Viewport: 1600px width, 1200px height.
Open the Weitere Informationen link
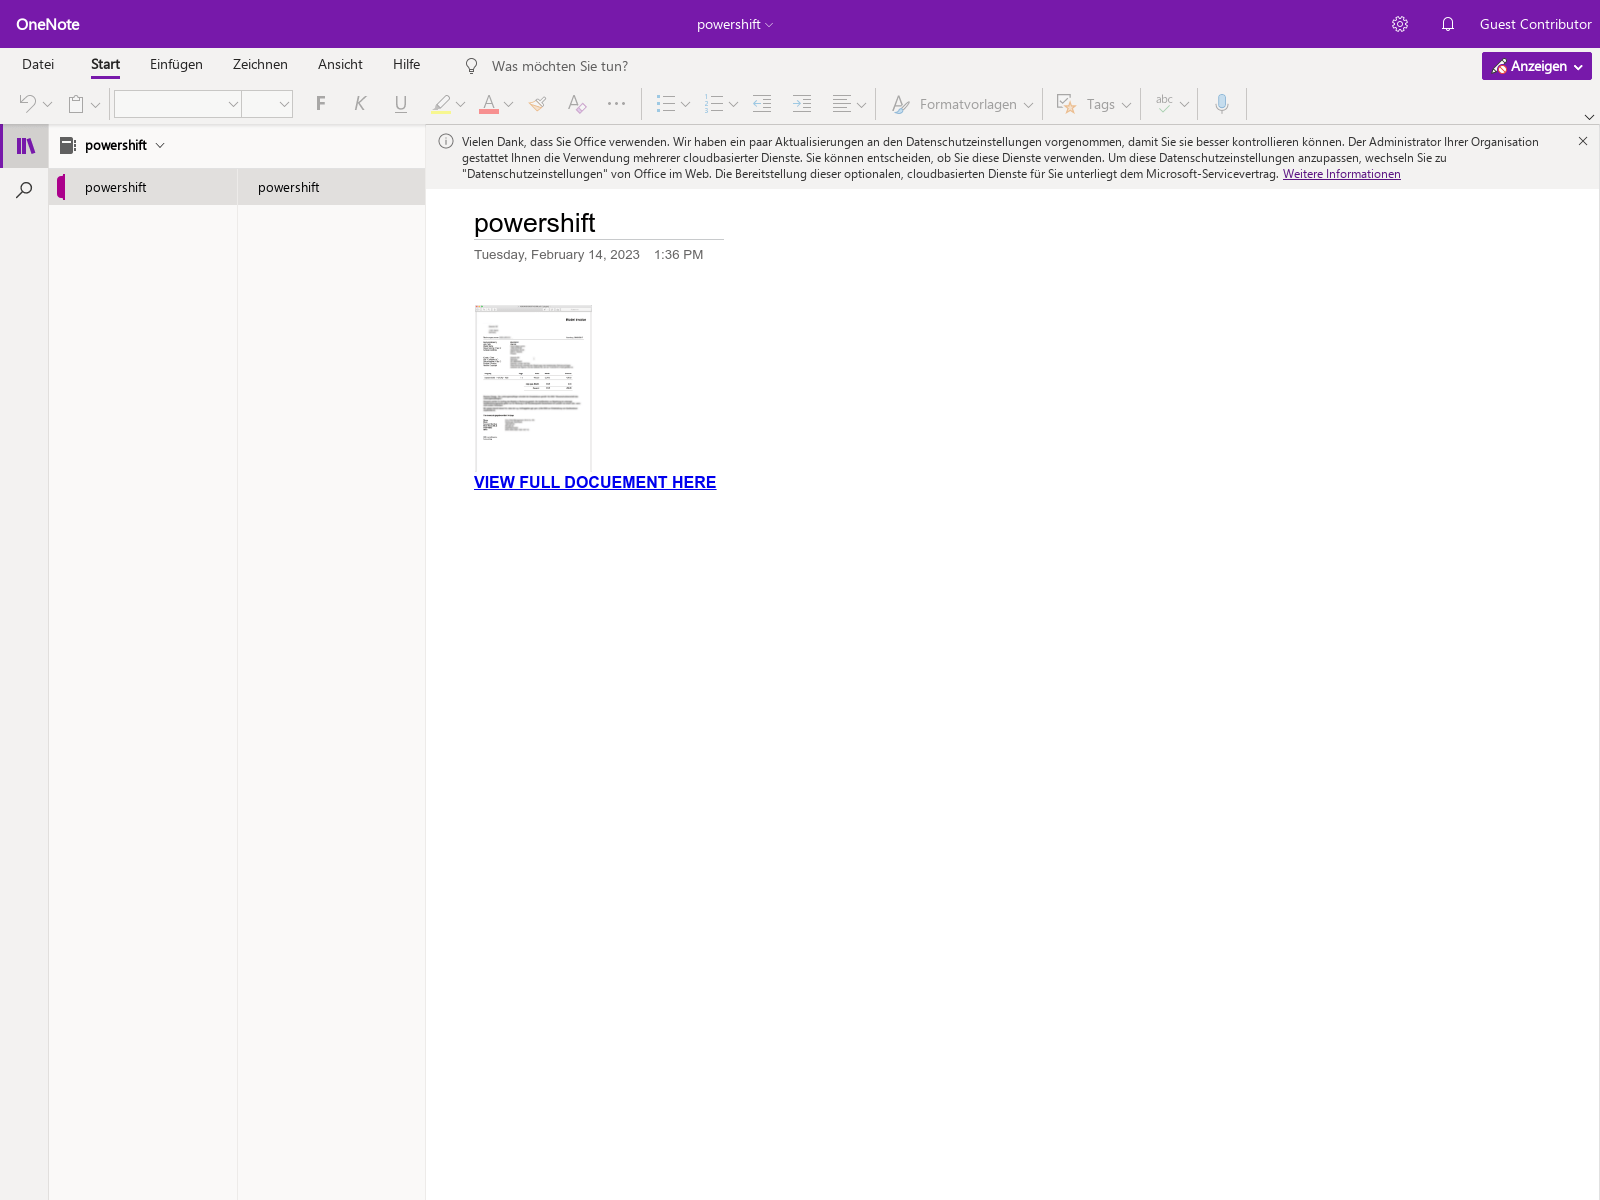pyautogui.click(x=1341, y=174)
